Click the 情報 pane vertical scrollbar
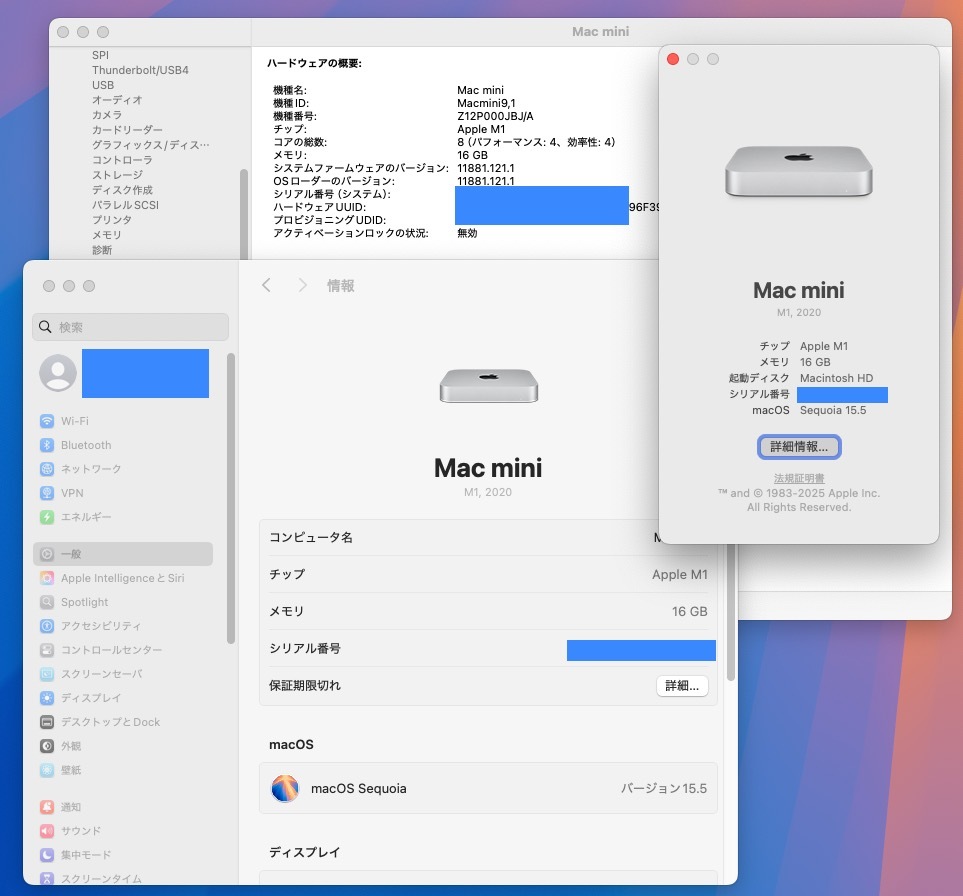Viewport: 963px width, 896px height. coord(731,612)
